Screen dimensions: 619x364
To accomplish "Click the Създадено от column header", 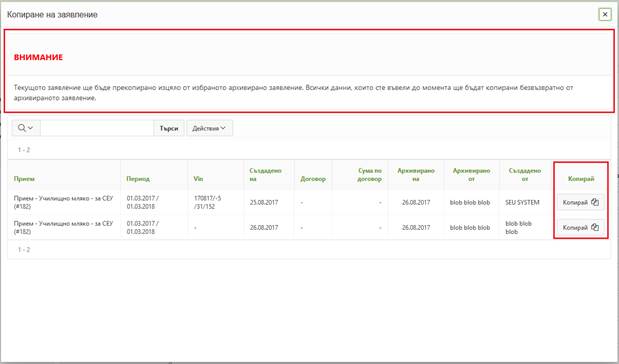I will pyautogui.click(x=525, y=174).
